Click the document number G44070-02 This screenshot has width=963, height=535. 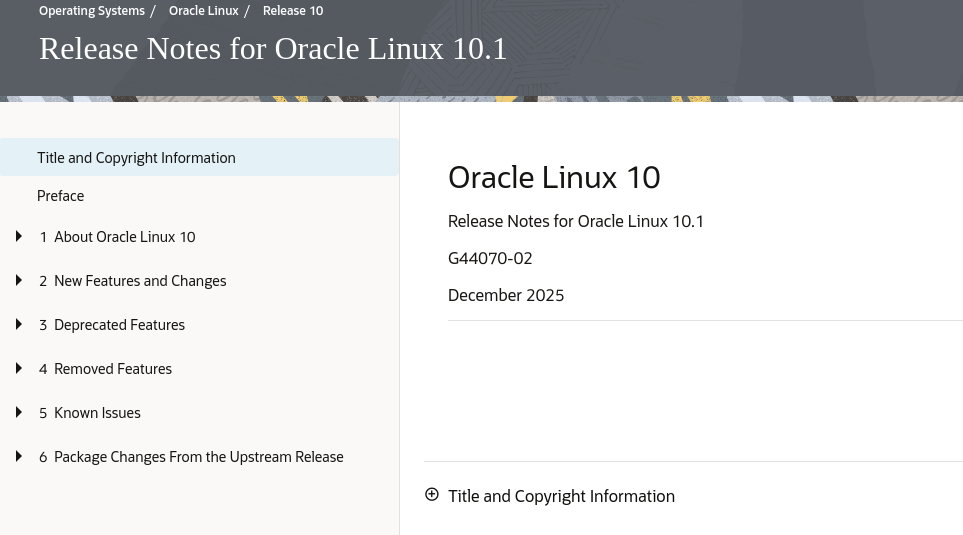coord(490,259)
